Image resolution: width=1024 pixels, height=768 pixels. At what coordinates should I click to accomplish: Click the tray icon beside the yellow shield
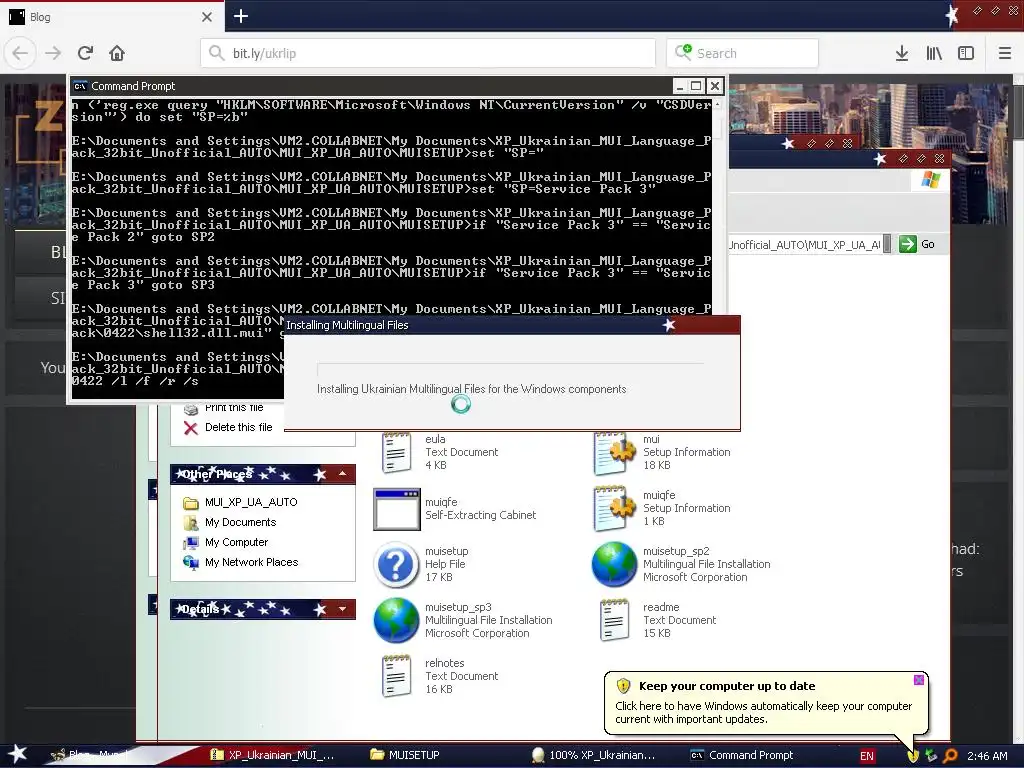pyautogui.click(x=931, y=756)
